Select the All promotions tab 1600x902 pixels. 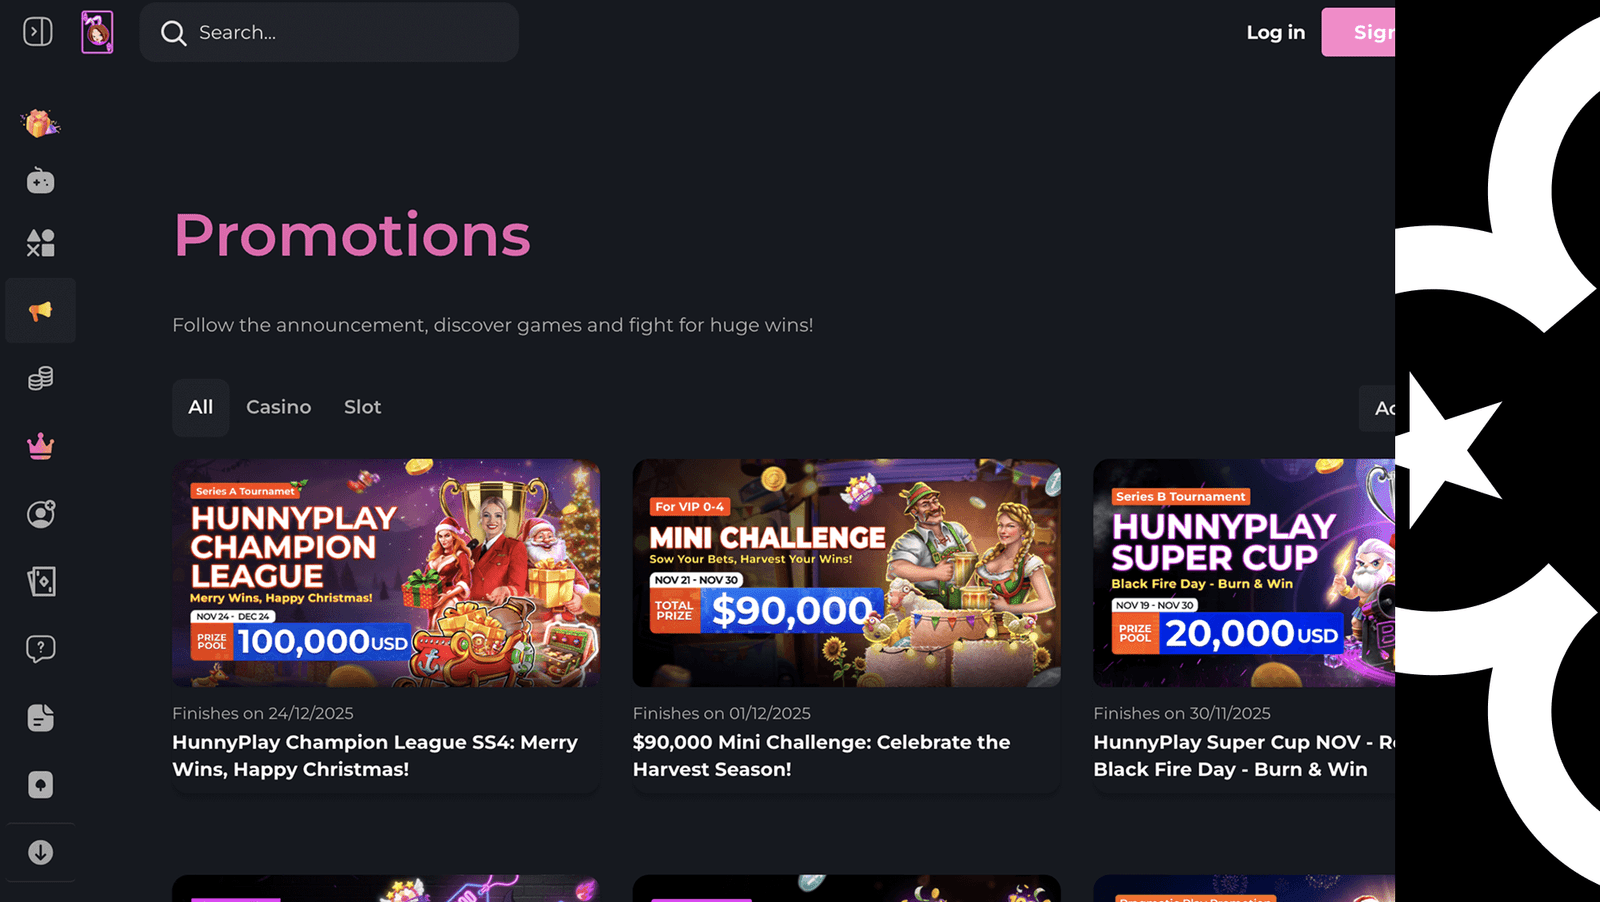(x=201, y=407)
